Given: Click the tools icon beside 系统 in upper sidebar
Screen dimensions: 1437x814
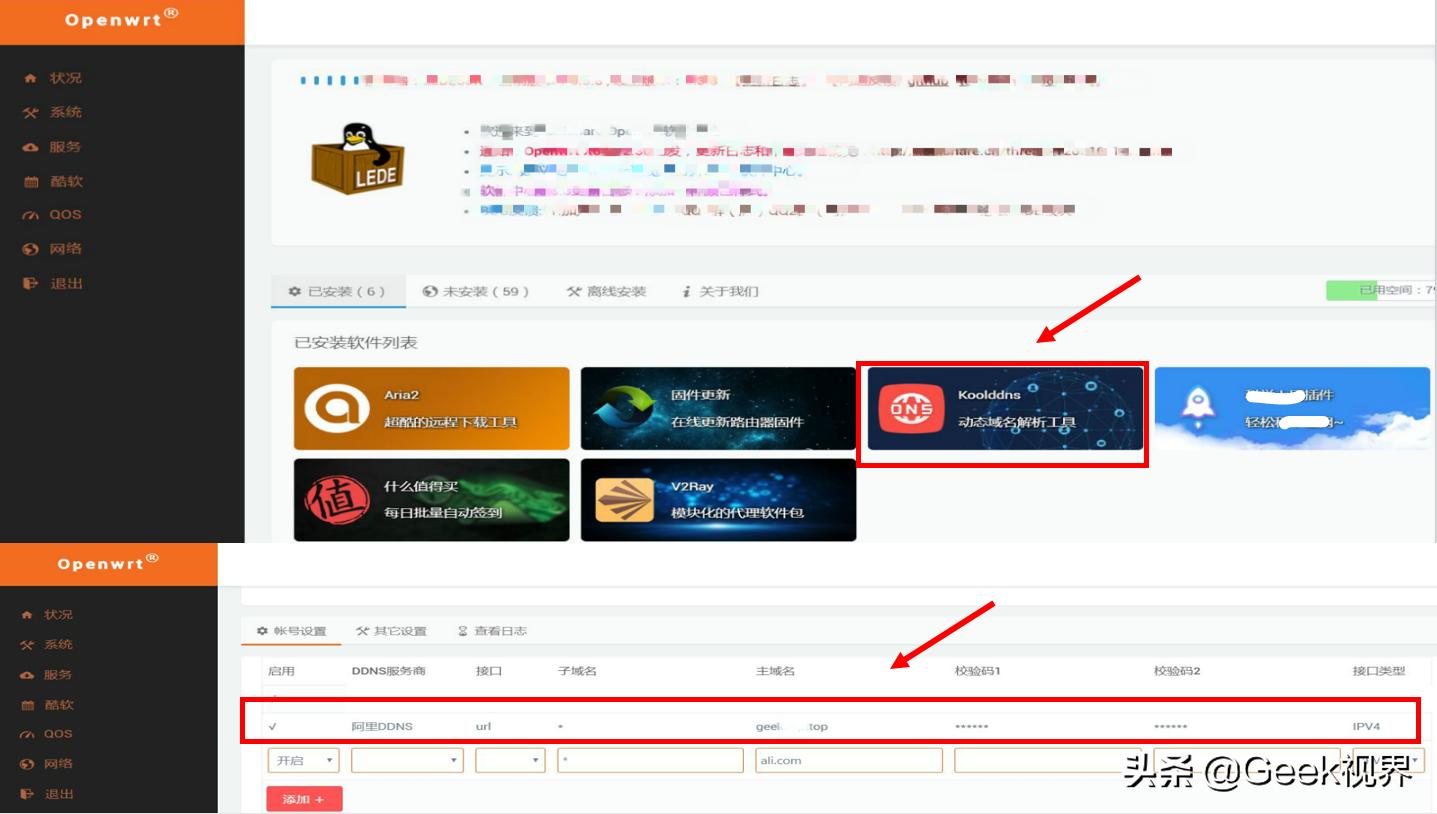Looking at the screenshot, I should point(30,113).
